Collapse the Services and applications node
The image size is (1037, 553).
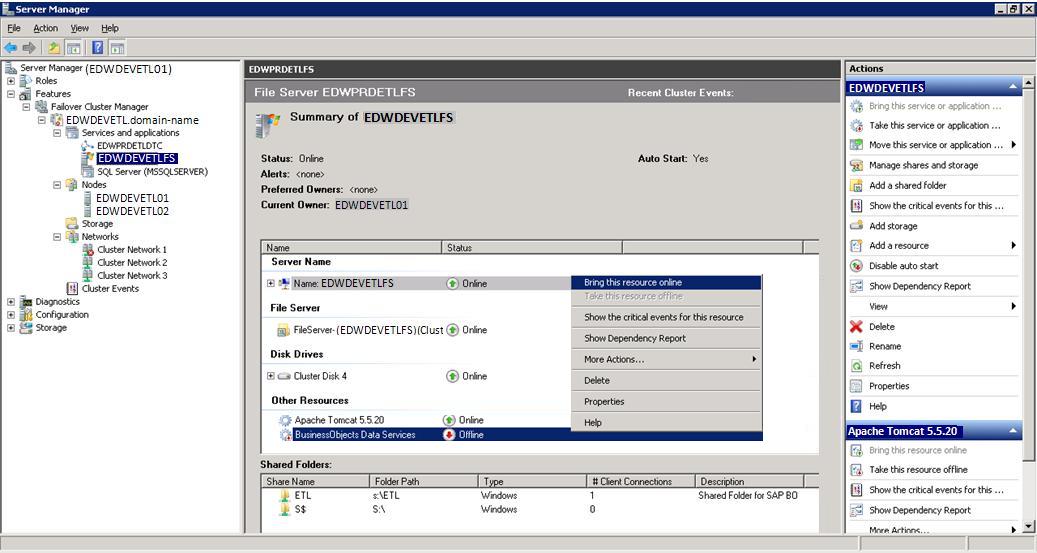[x=57, y=133]
